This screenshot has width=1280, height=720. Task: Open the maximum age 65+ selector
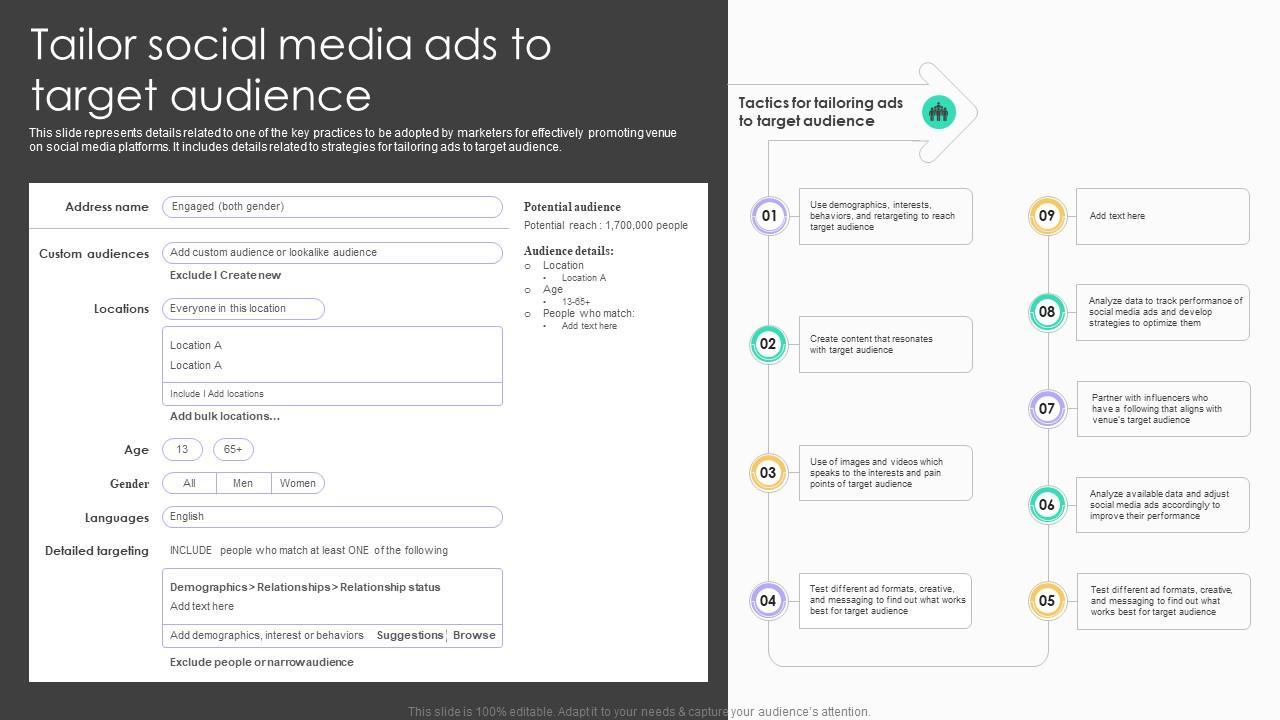(x=233, y=450)
